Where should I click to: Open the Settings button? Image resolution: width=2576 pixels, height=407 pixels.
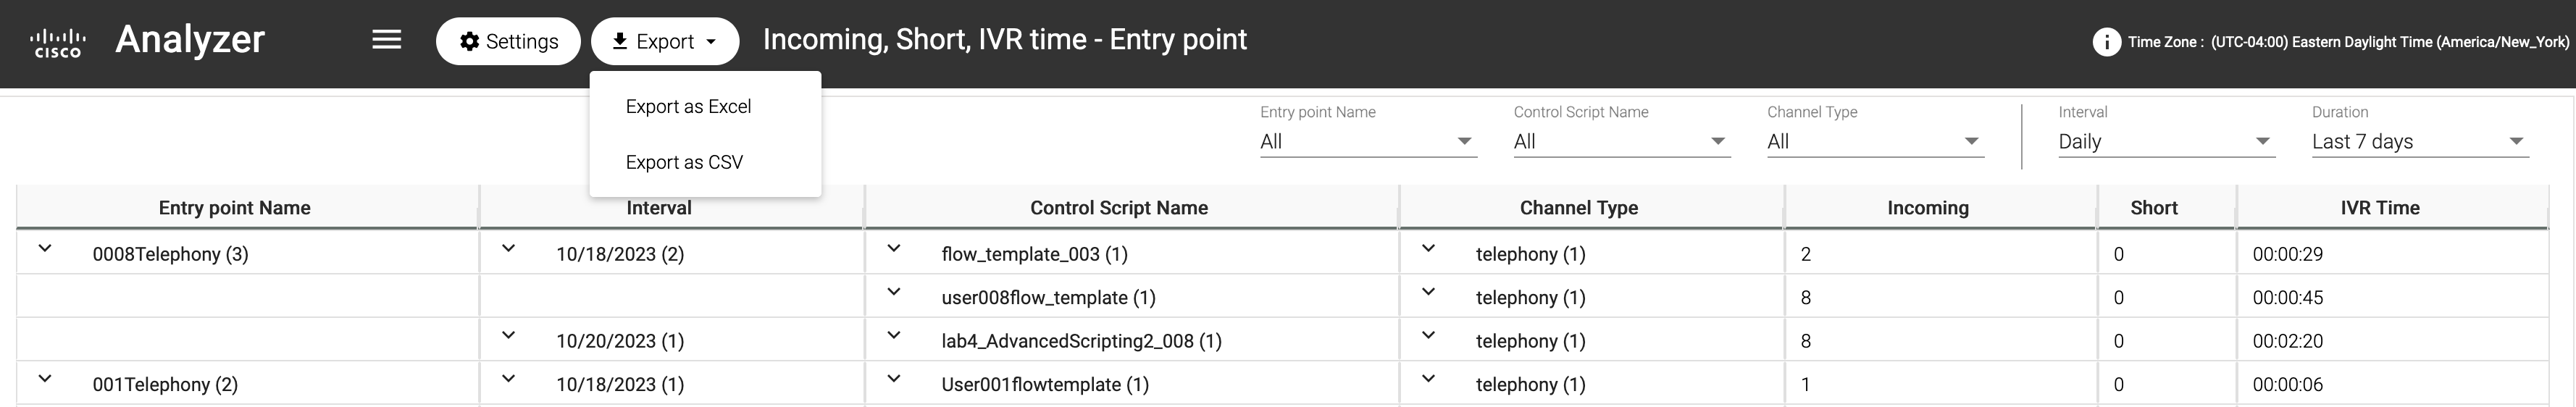[x=508, y=41]
